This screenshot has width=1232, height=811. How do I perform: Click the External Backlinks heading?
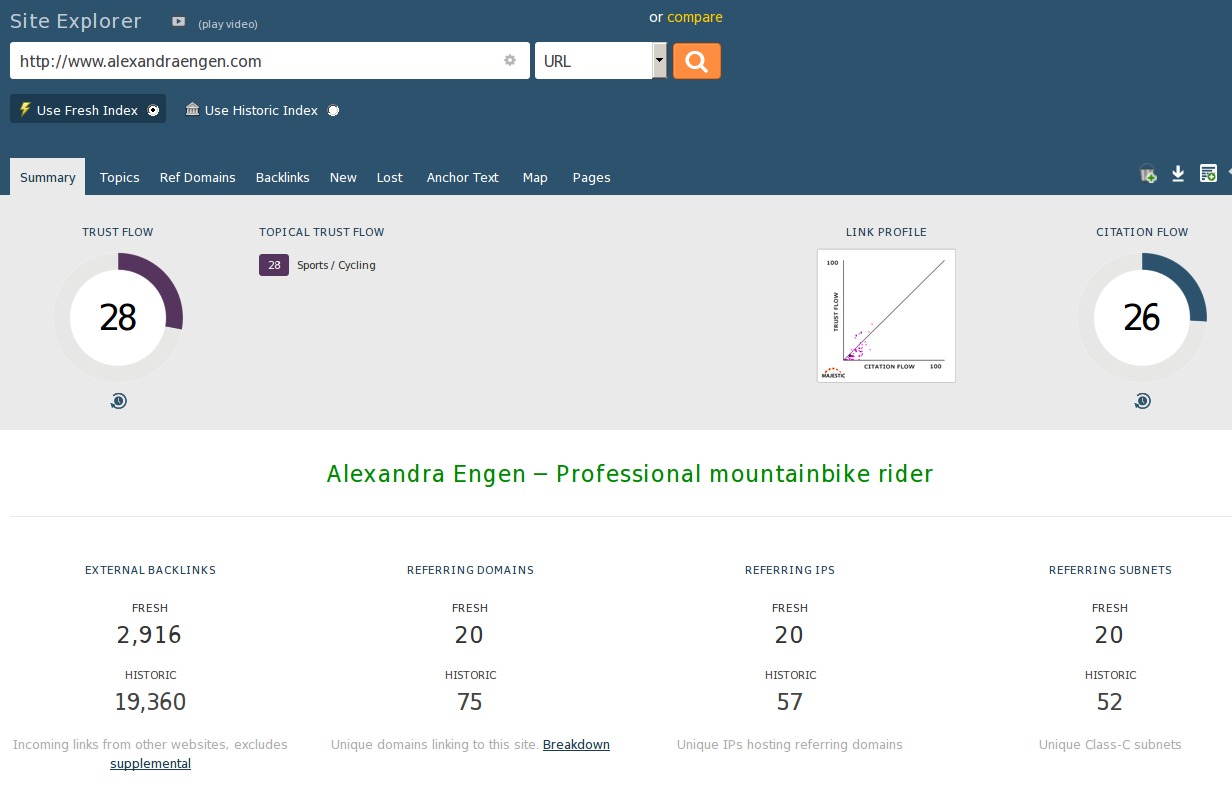point(150,570)
